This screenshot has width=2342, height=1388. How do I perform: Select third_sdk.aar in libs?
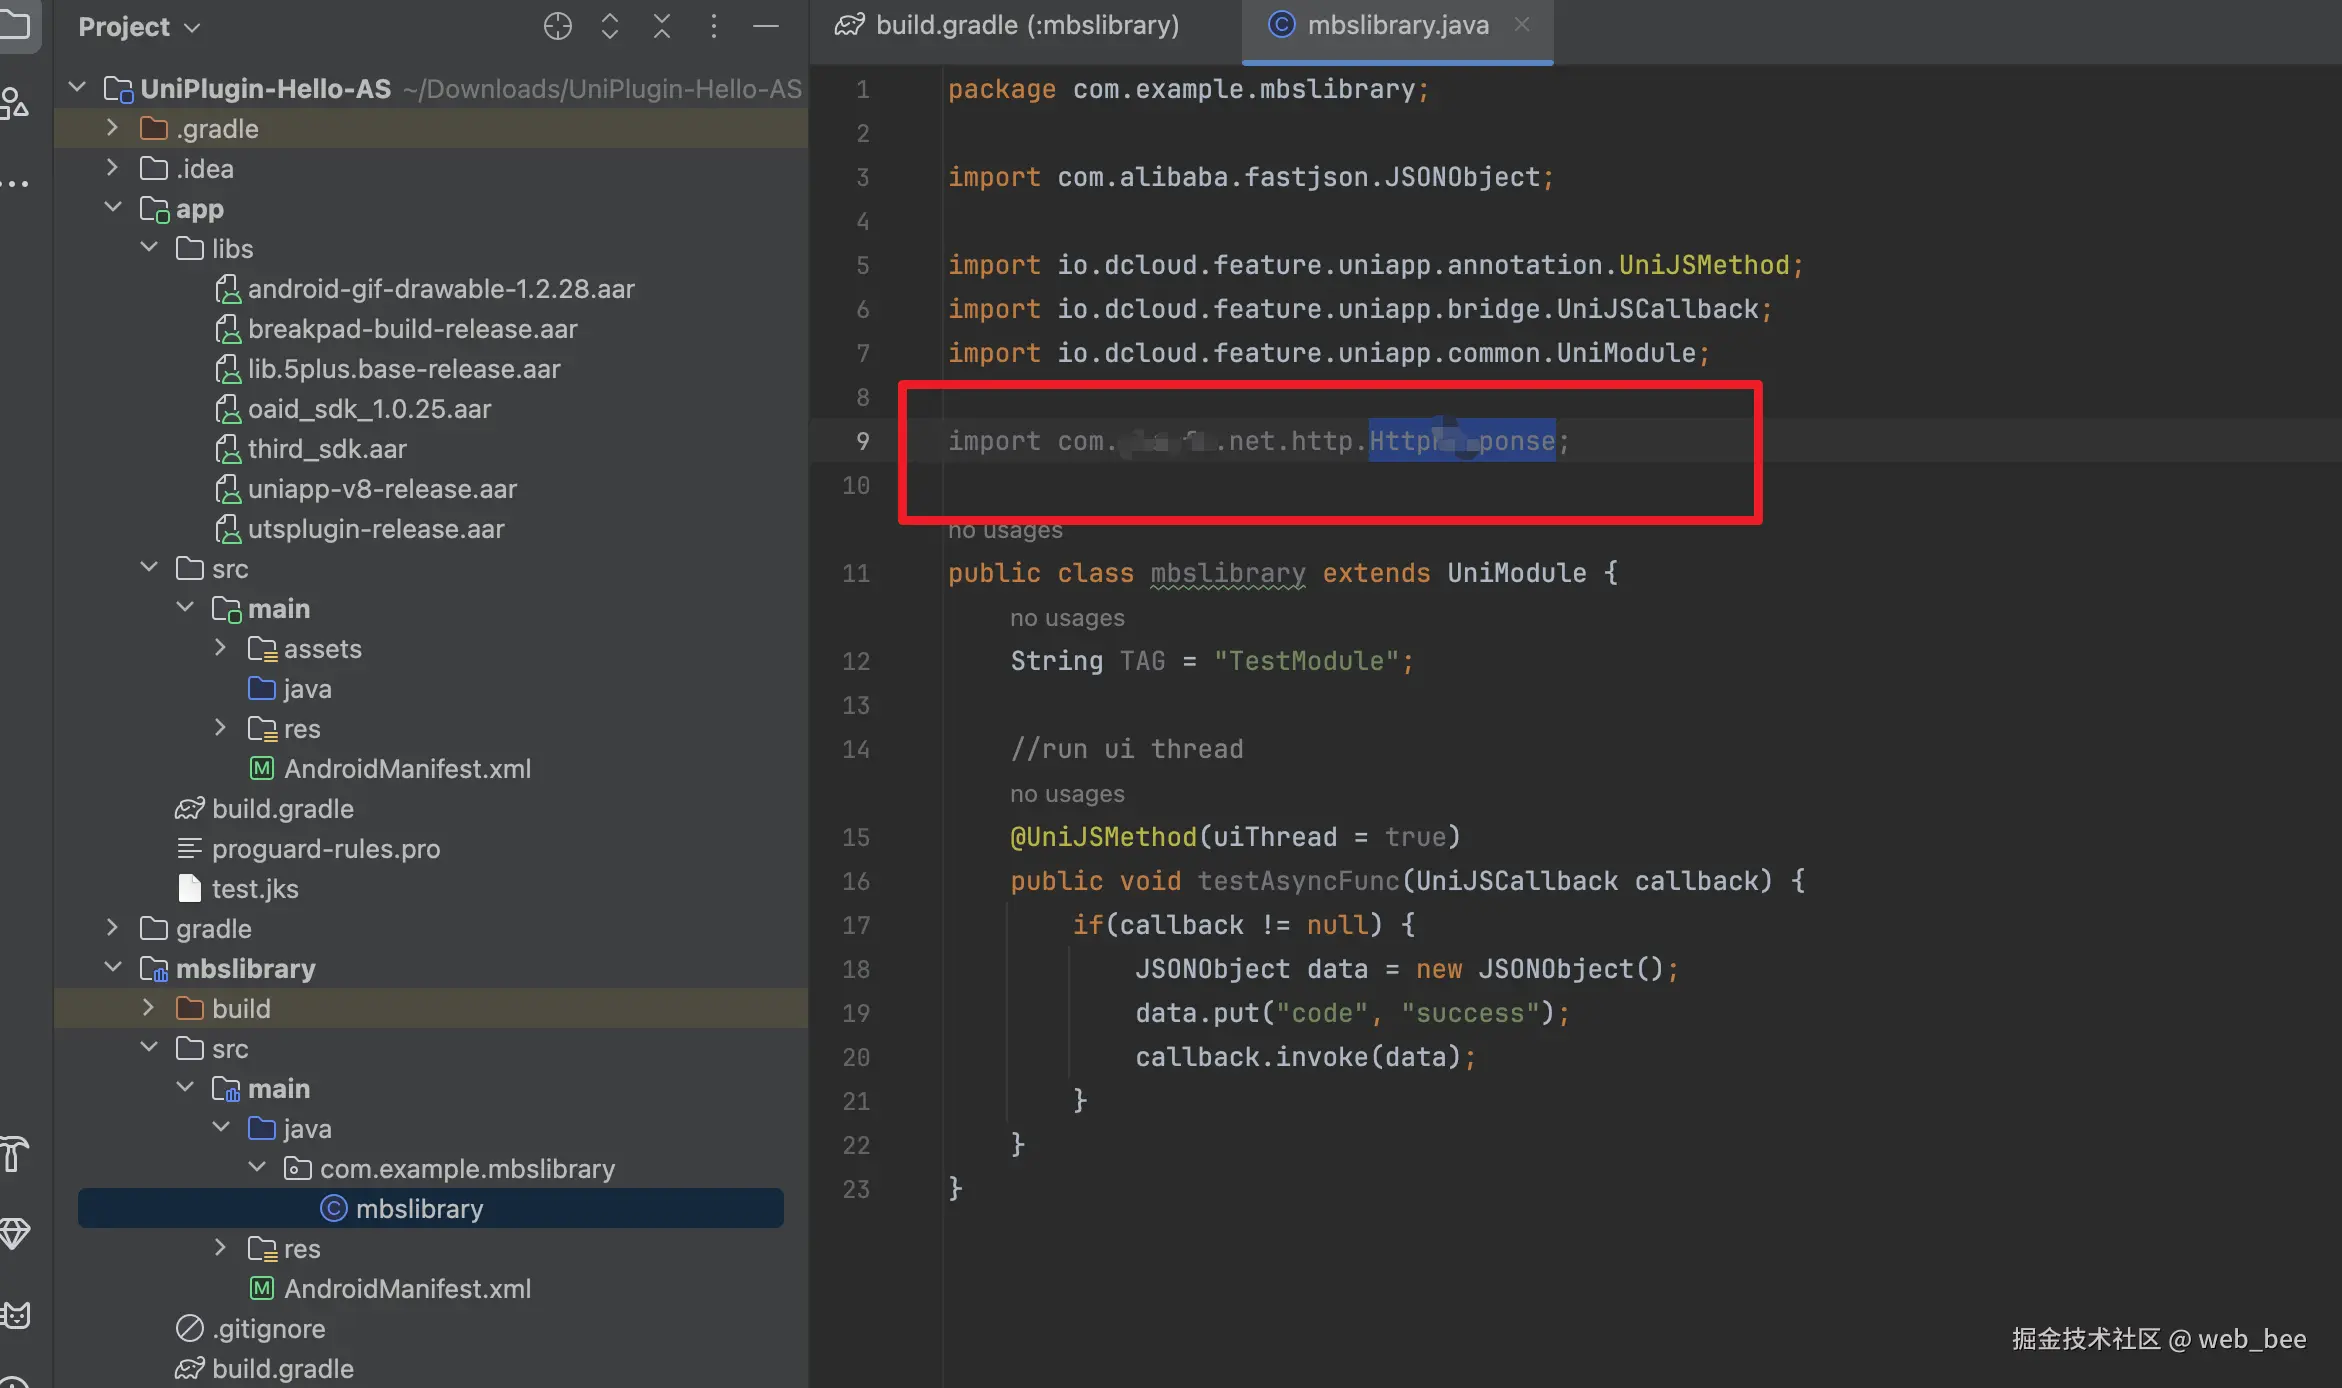tap(326, 449)
